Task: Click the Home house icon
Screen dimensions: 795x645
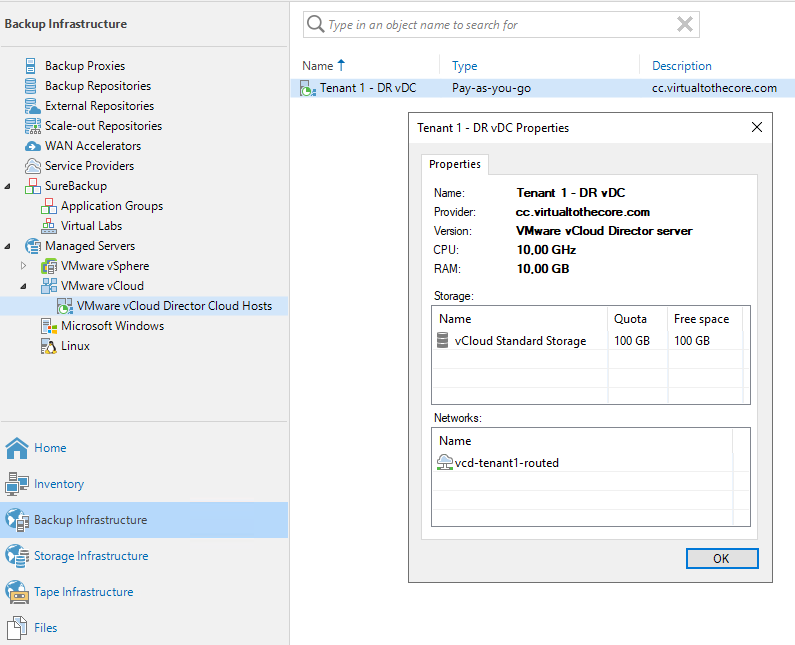Action: 17,448
